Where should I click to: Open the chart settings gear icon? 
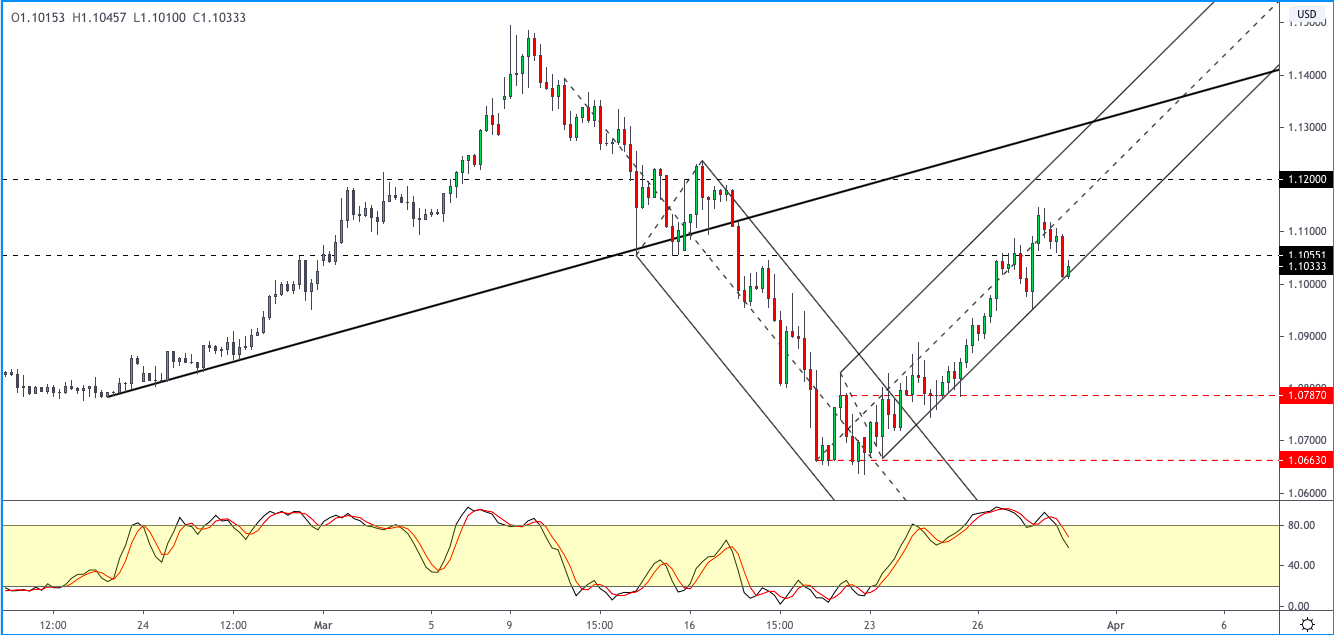pyautogui.click(x=1306, y=624)
